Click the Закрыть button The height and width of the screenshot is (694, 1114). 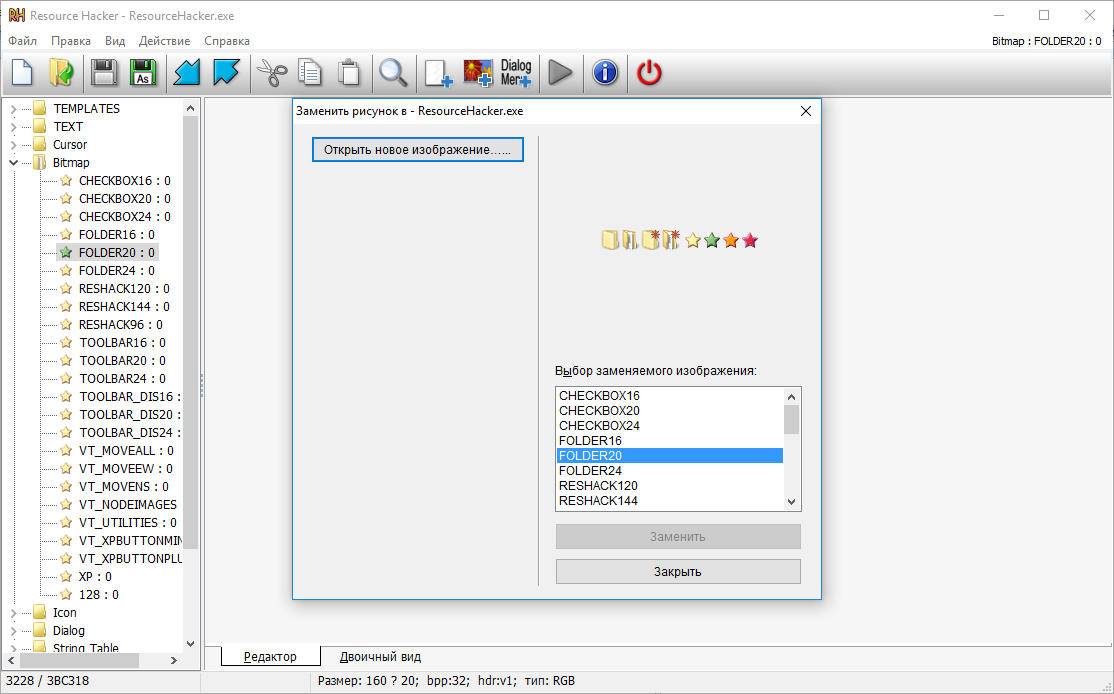[x=678, y=571]
